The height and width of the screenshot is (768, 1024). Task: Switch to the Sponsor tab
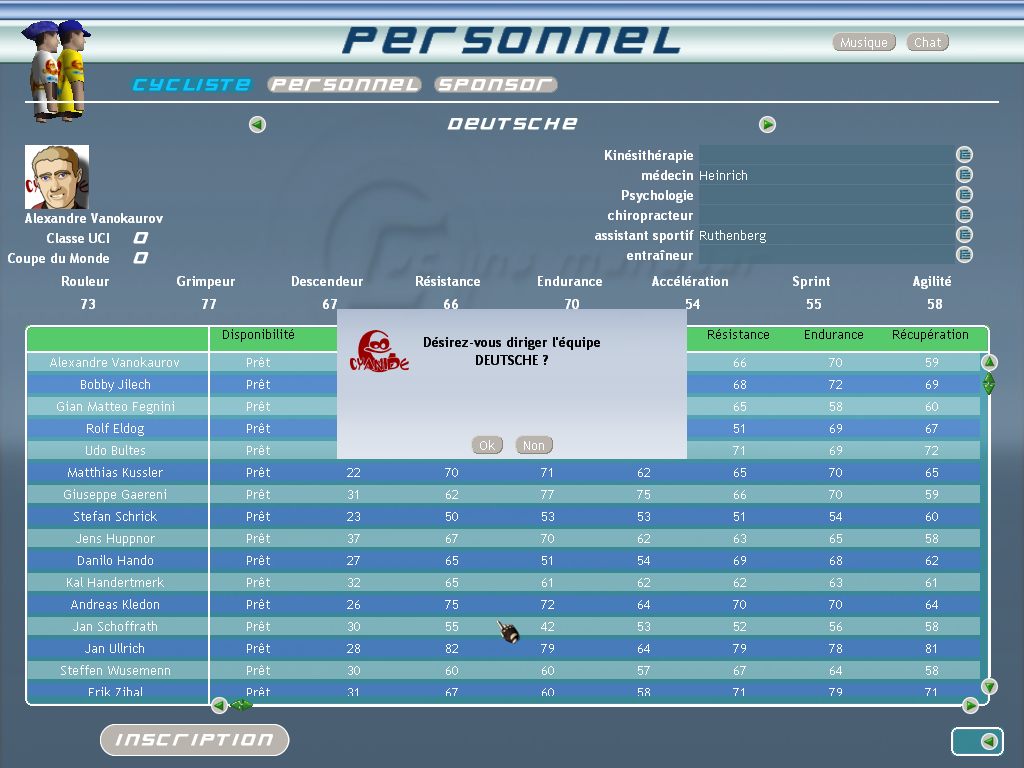click(x=495, y=85)
